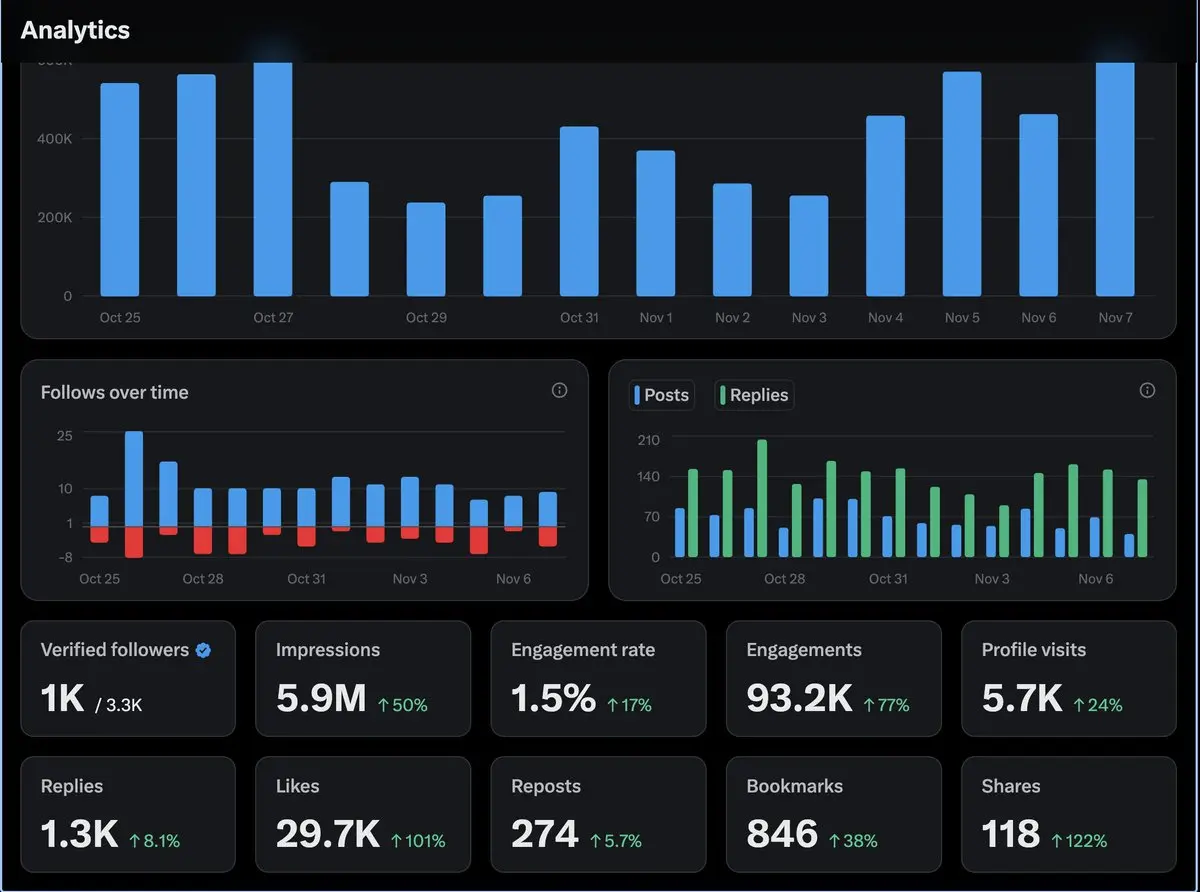Open the Engagement rate card
The width and height of the screenshot is (1200, 892).
(x=598, y=679)
